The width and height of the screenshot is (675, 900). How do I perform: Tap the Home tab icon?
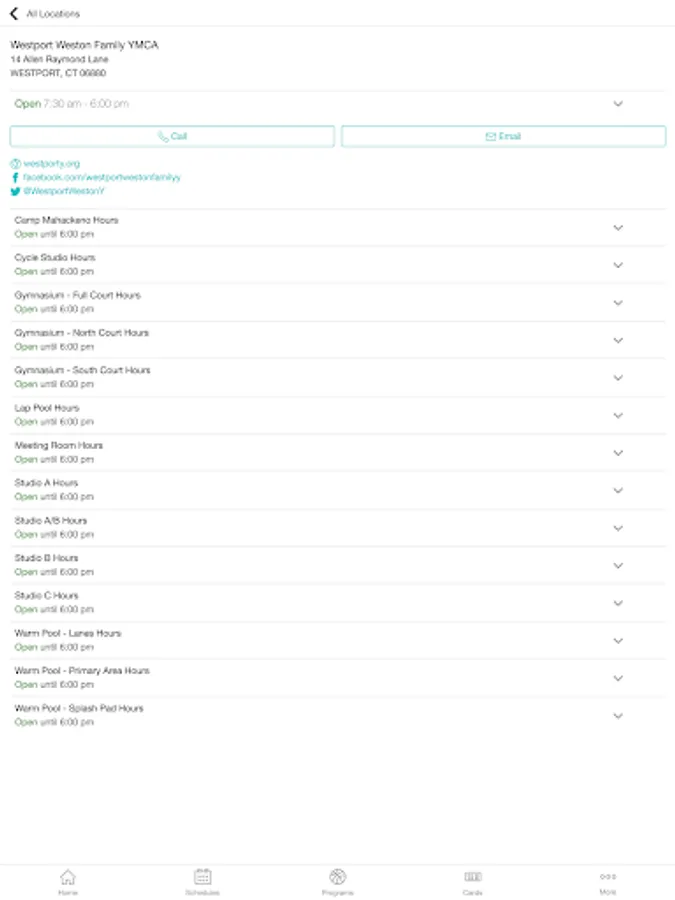point(68,876)
